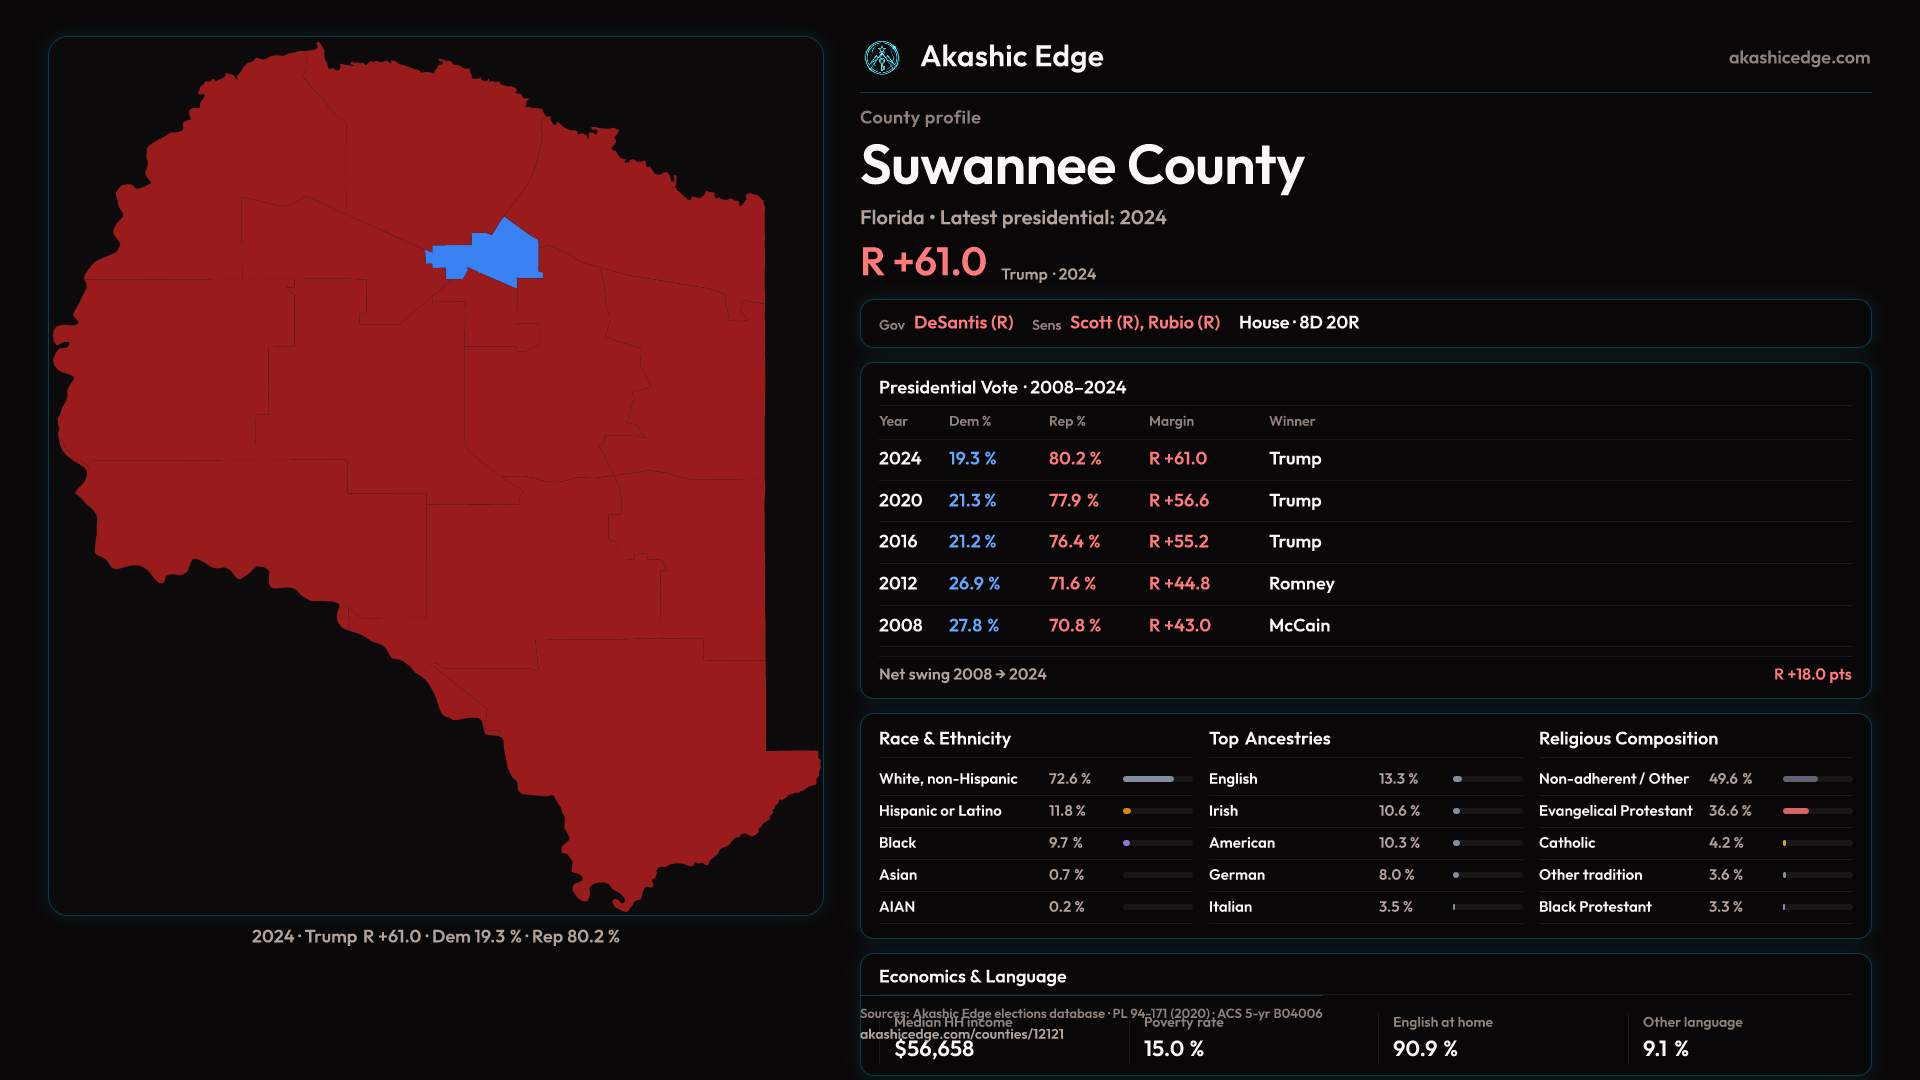
Task: Click the DeSantis (R) governor name
Action: [963, 323]
